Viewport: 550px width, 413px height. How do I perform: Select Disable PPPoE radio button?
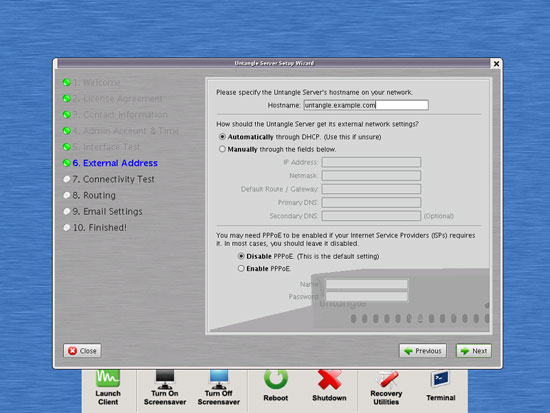241,256
